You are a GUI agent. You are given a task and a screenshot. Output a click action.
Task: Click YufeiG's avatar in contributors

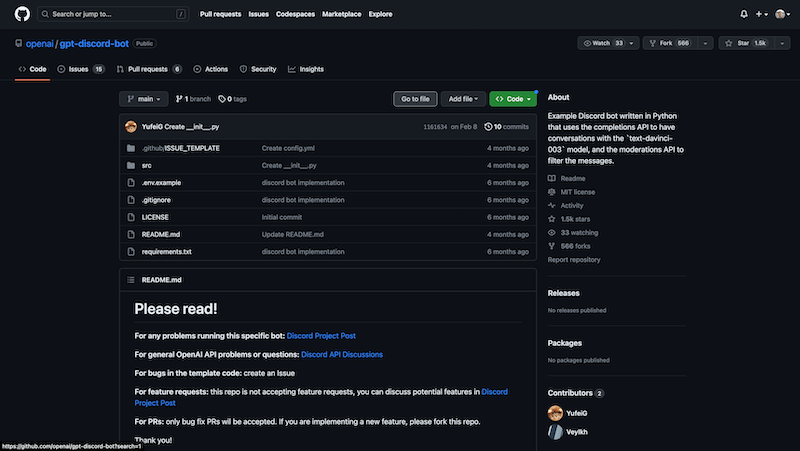pyautogui.click(x=555, y=412)
